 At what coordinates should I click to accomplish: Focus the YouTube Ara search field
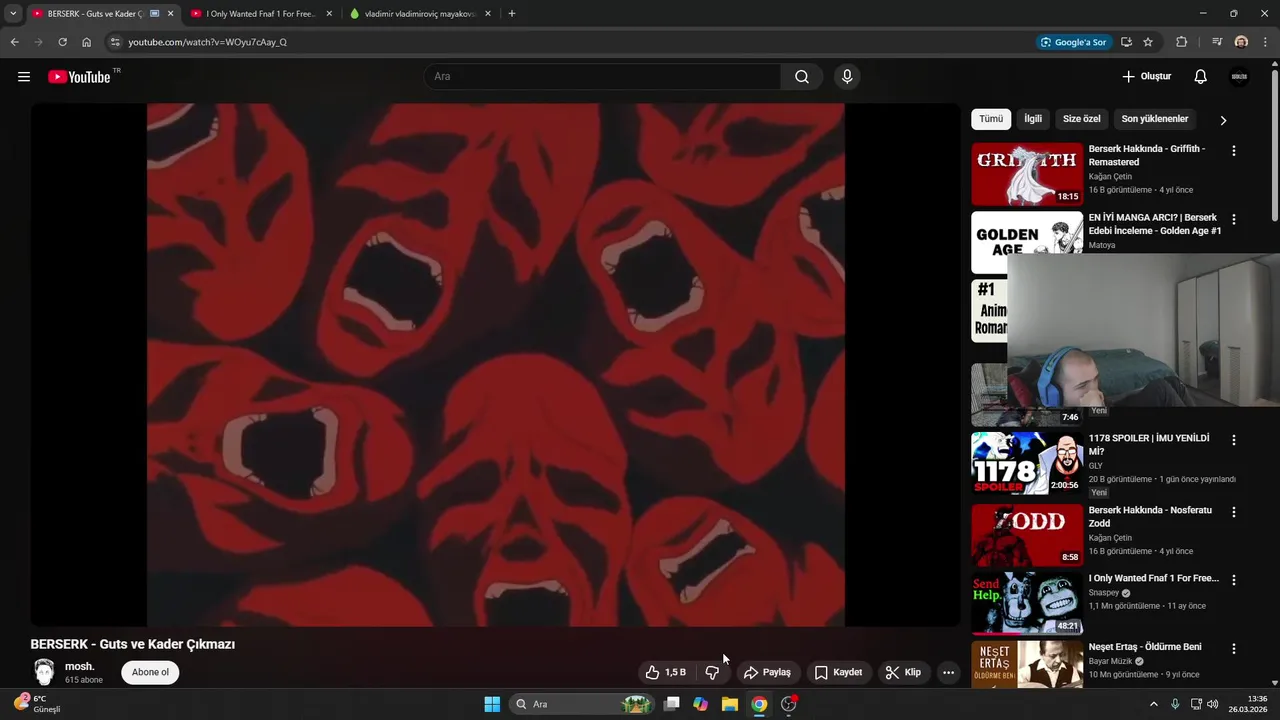pyautogui.click(x=603, y=77)
